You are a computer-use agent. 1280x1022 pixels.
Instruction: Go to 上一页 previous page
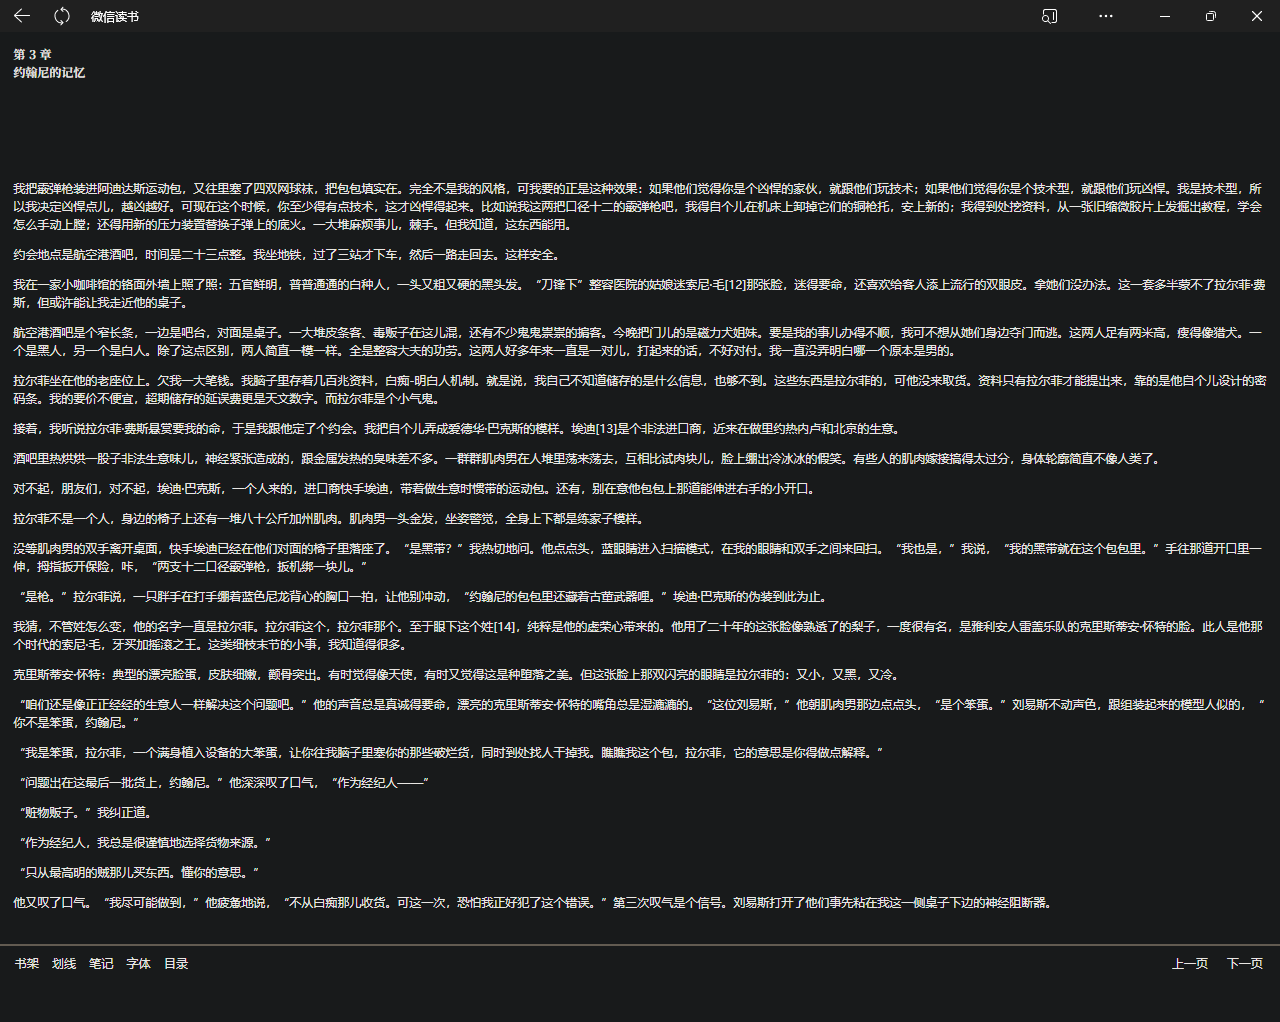(1190, 964)
